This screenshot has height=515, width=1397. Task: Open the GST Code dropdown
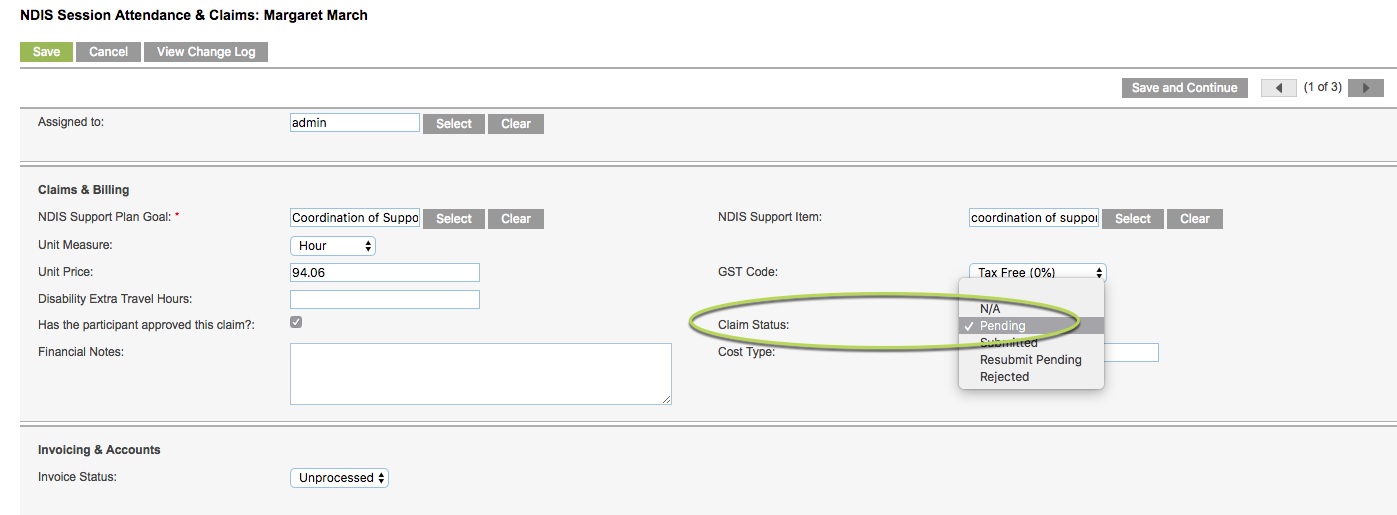click(1038, 272)
